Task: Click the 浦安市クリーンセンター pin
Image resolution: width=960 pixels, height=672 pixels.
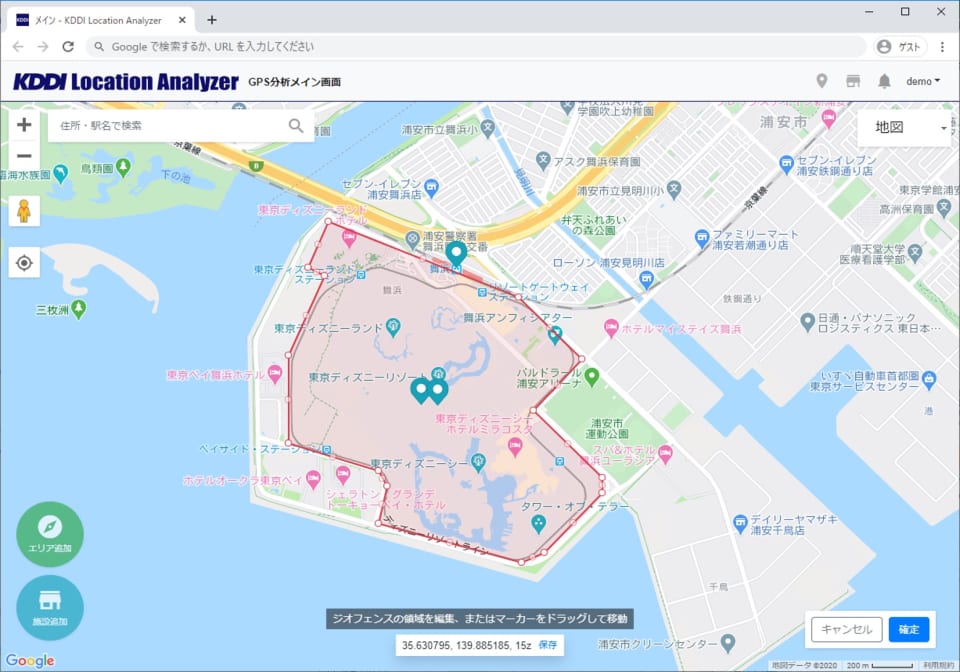Action: 727,643
